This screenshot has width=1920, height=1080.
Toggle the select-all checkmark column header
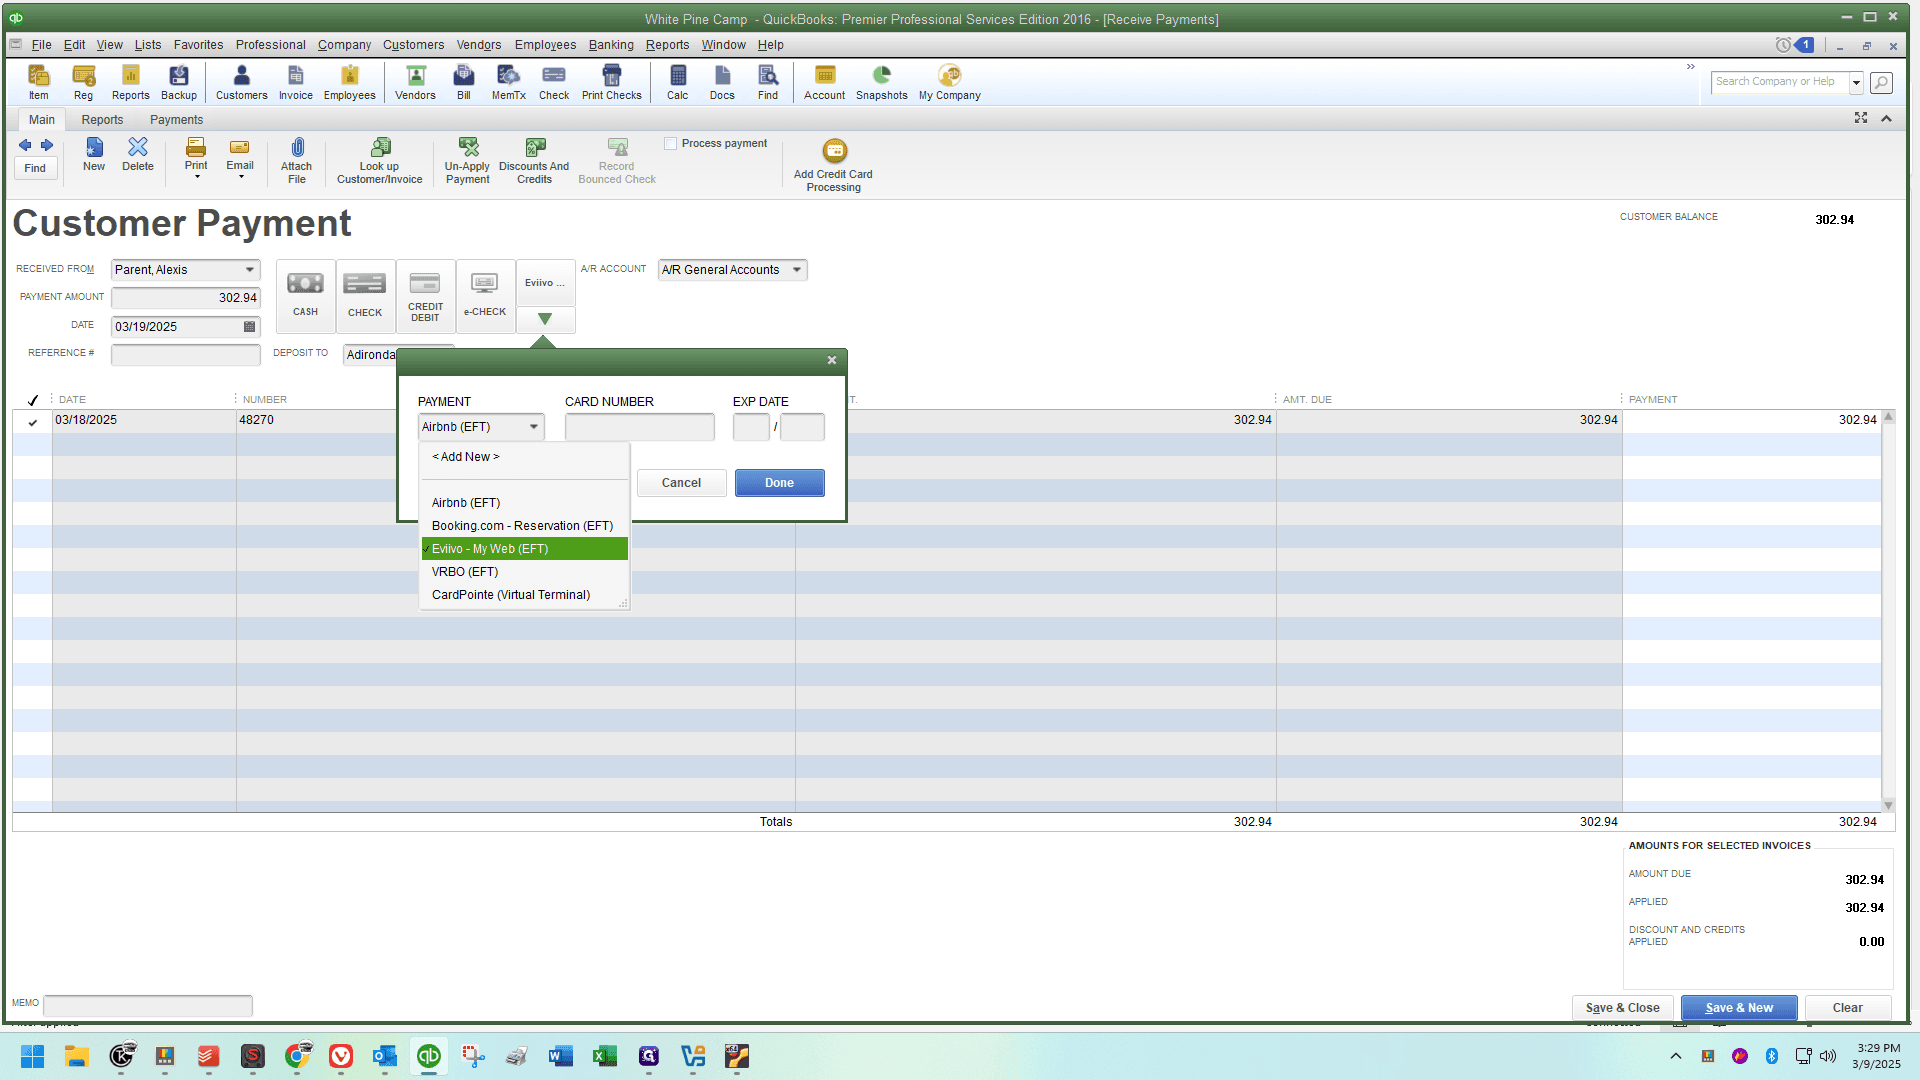33,400
